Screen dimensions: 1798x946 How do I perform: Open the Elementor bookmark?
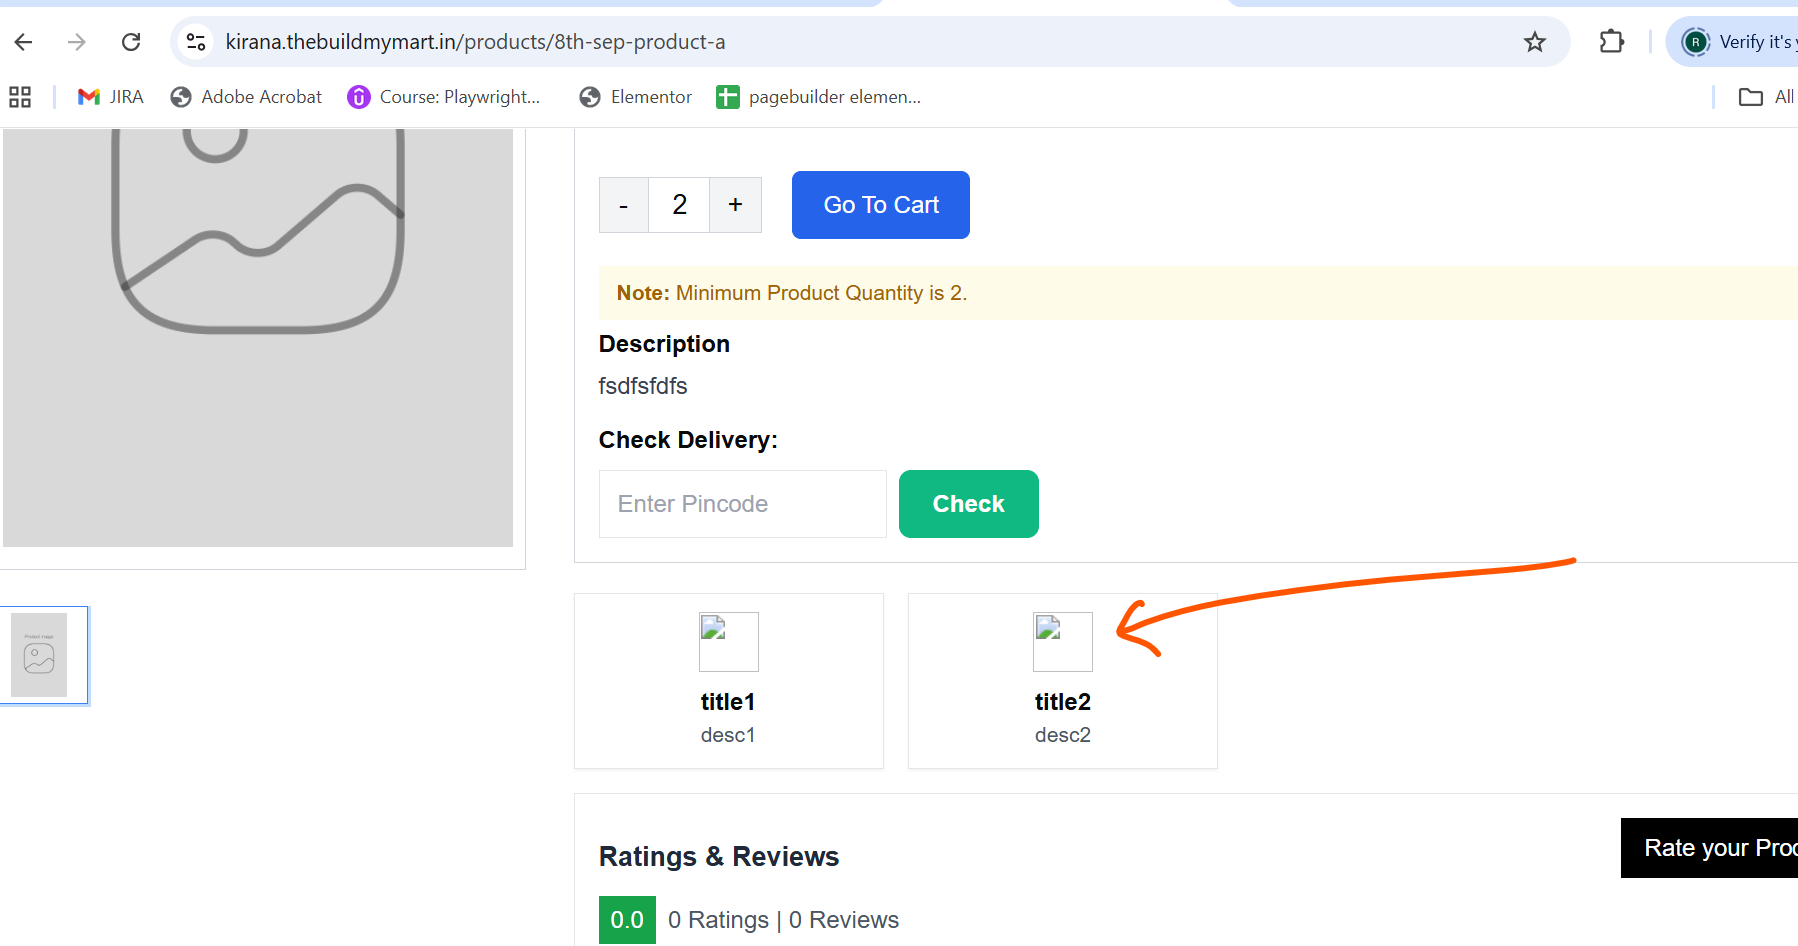[636, 97]
